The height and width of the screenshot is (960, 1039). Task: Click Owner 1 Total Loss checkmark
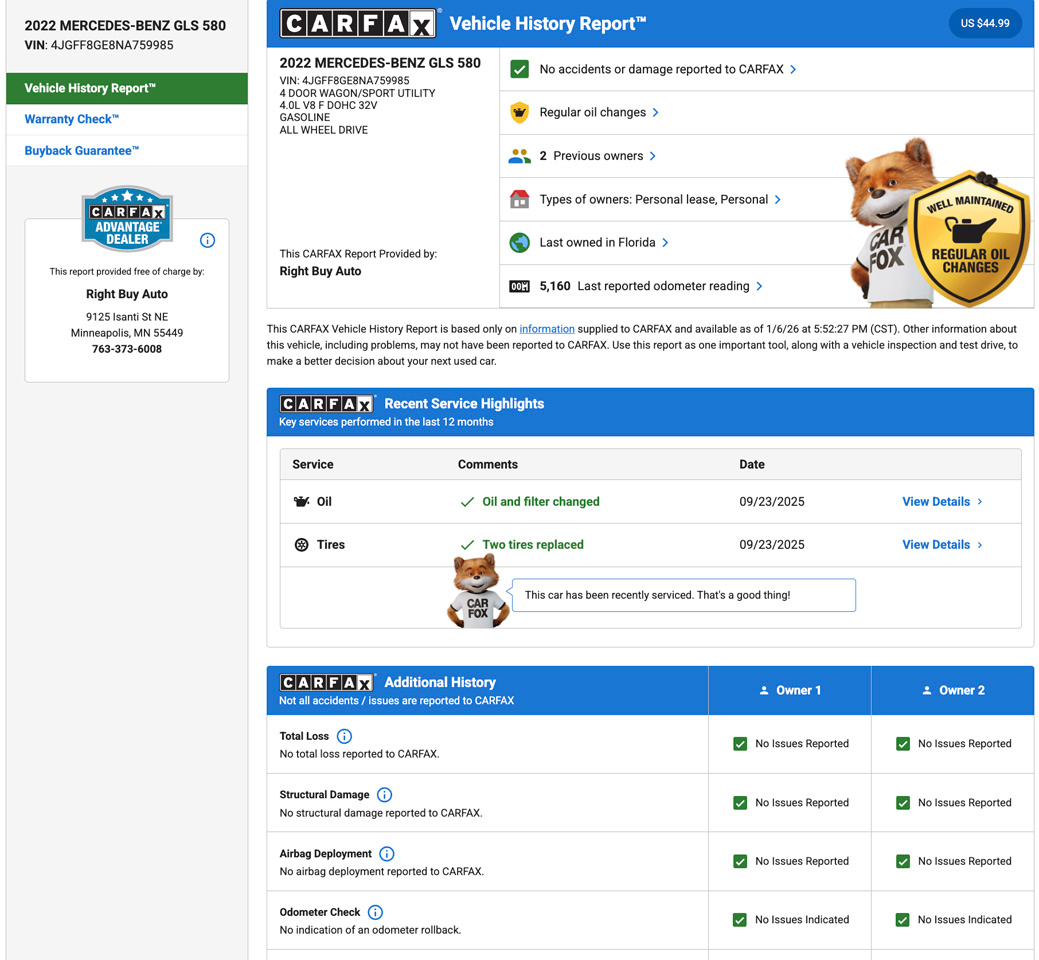740,744
